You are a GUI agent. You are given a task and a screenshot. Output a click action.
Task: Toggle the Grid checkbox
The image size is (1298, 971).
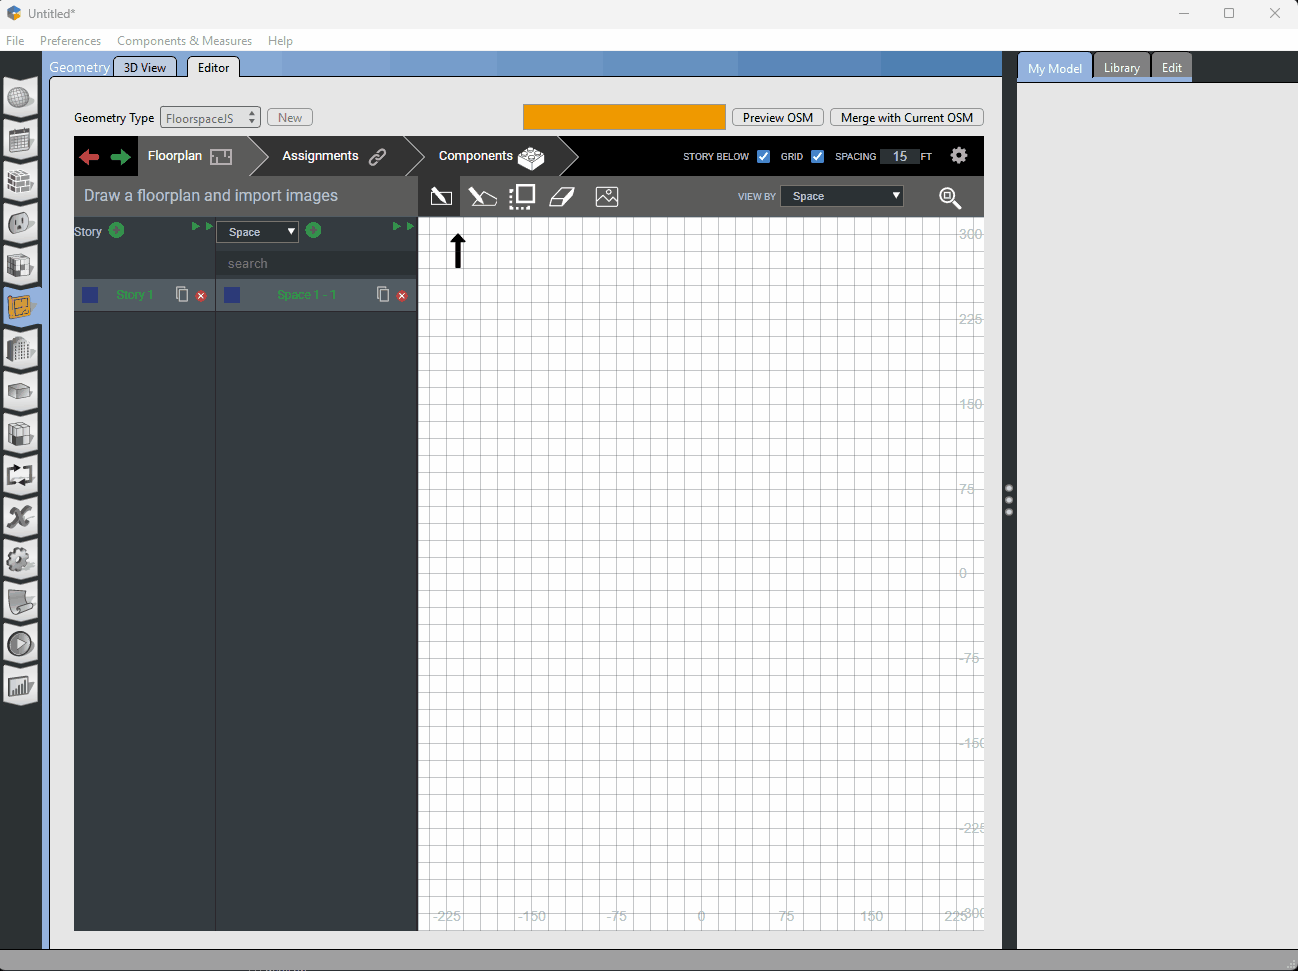click(818, 156)
